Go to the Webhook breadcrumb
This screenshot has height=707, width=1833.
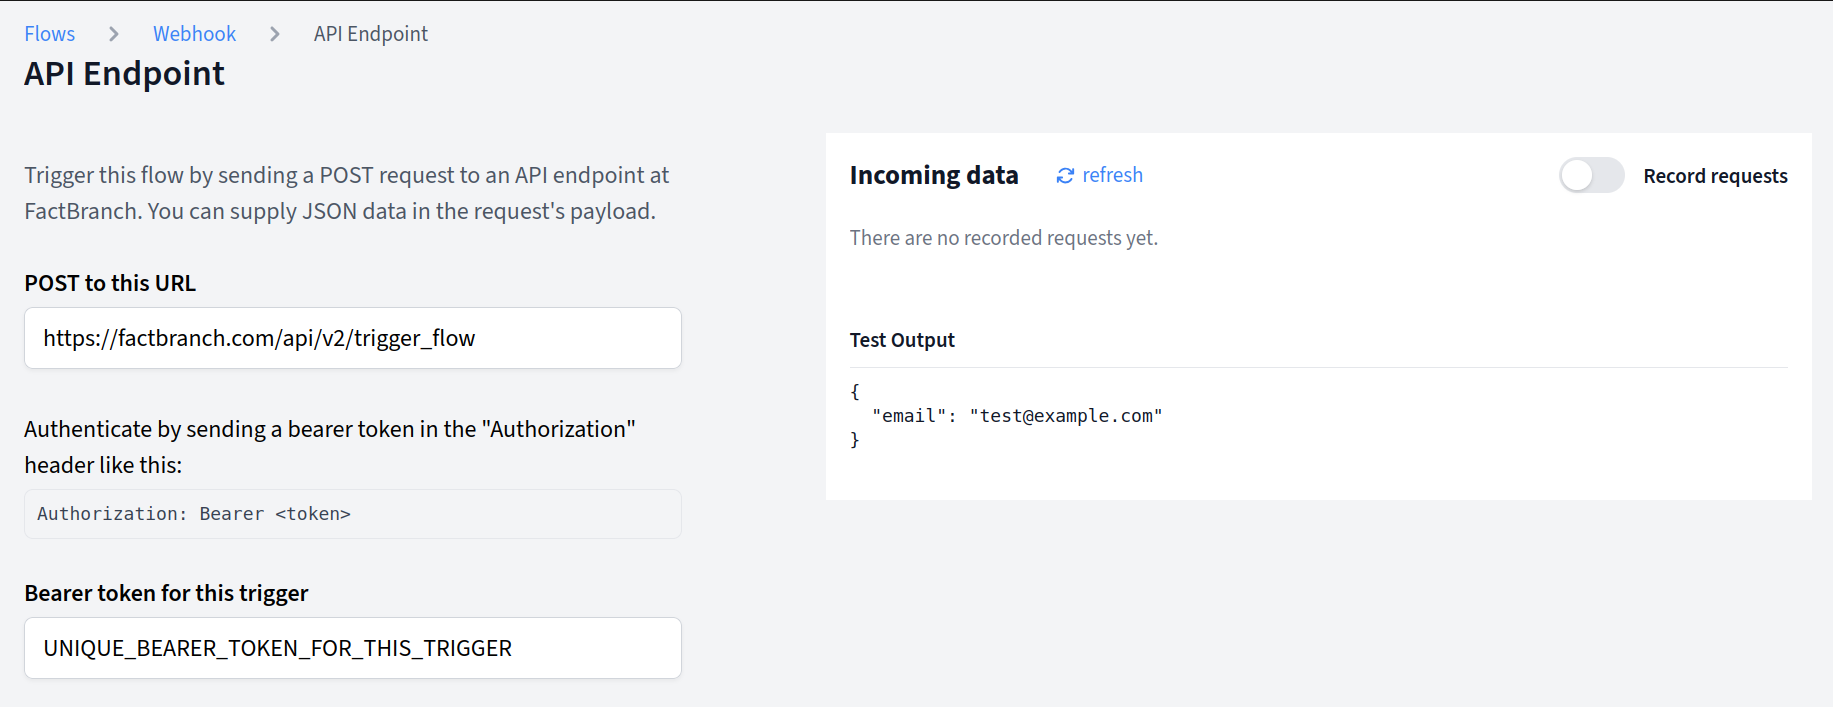194,34
